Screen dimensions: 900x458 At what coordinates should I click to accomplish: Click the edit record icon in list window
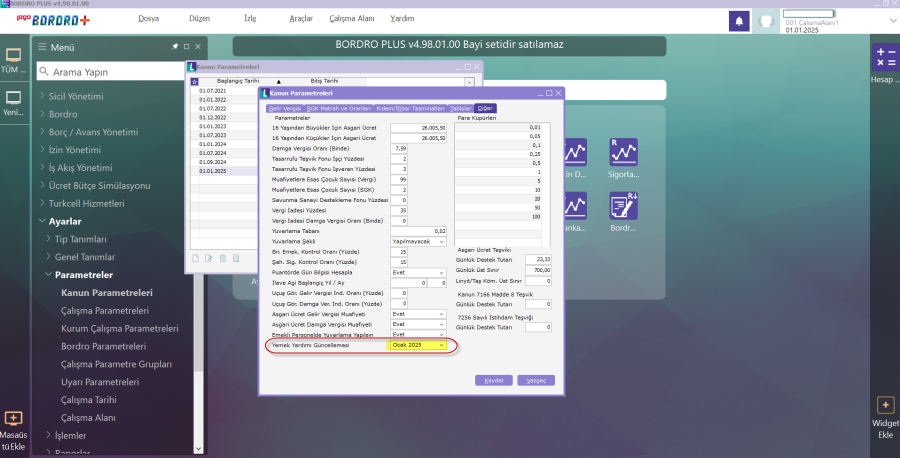208,259
